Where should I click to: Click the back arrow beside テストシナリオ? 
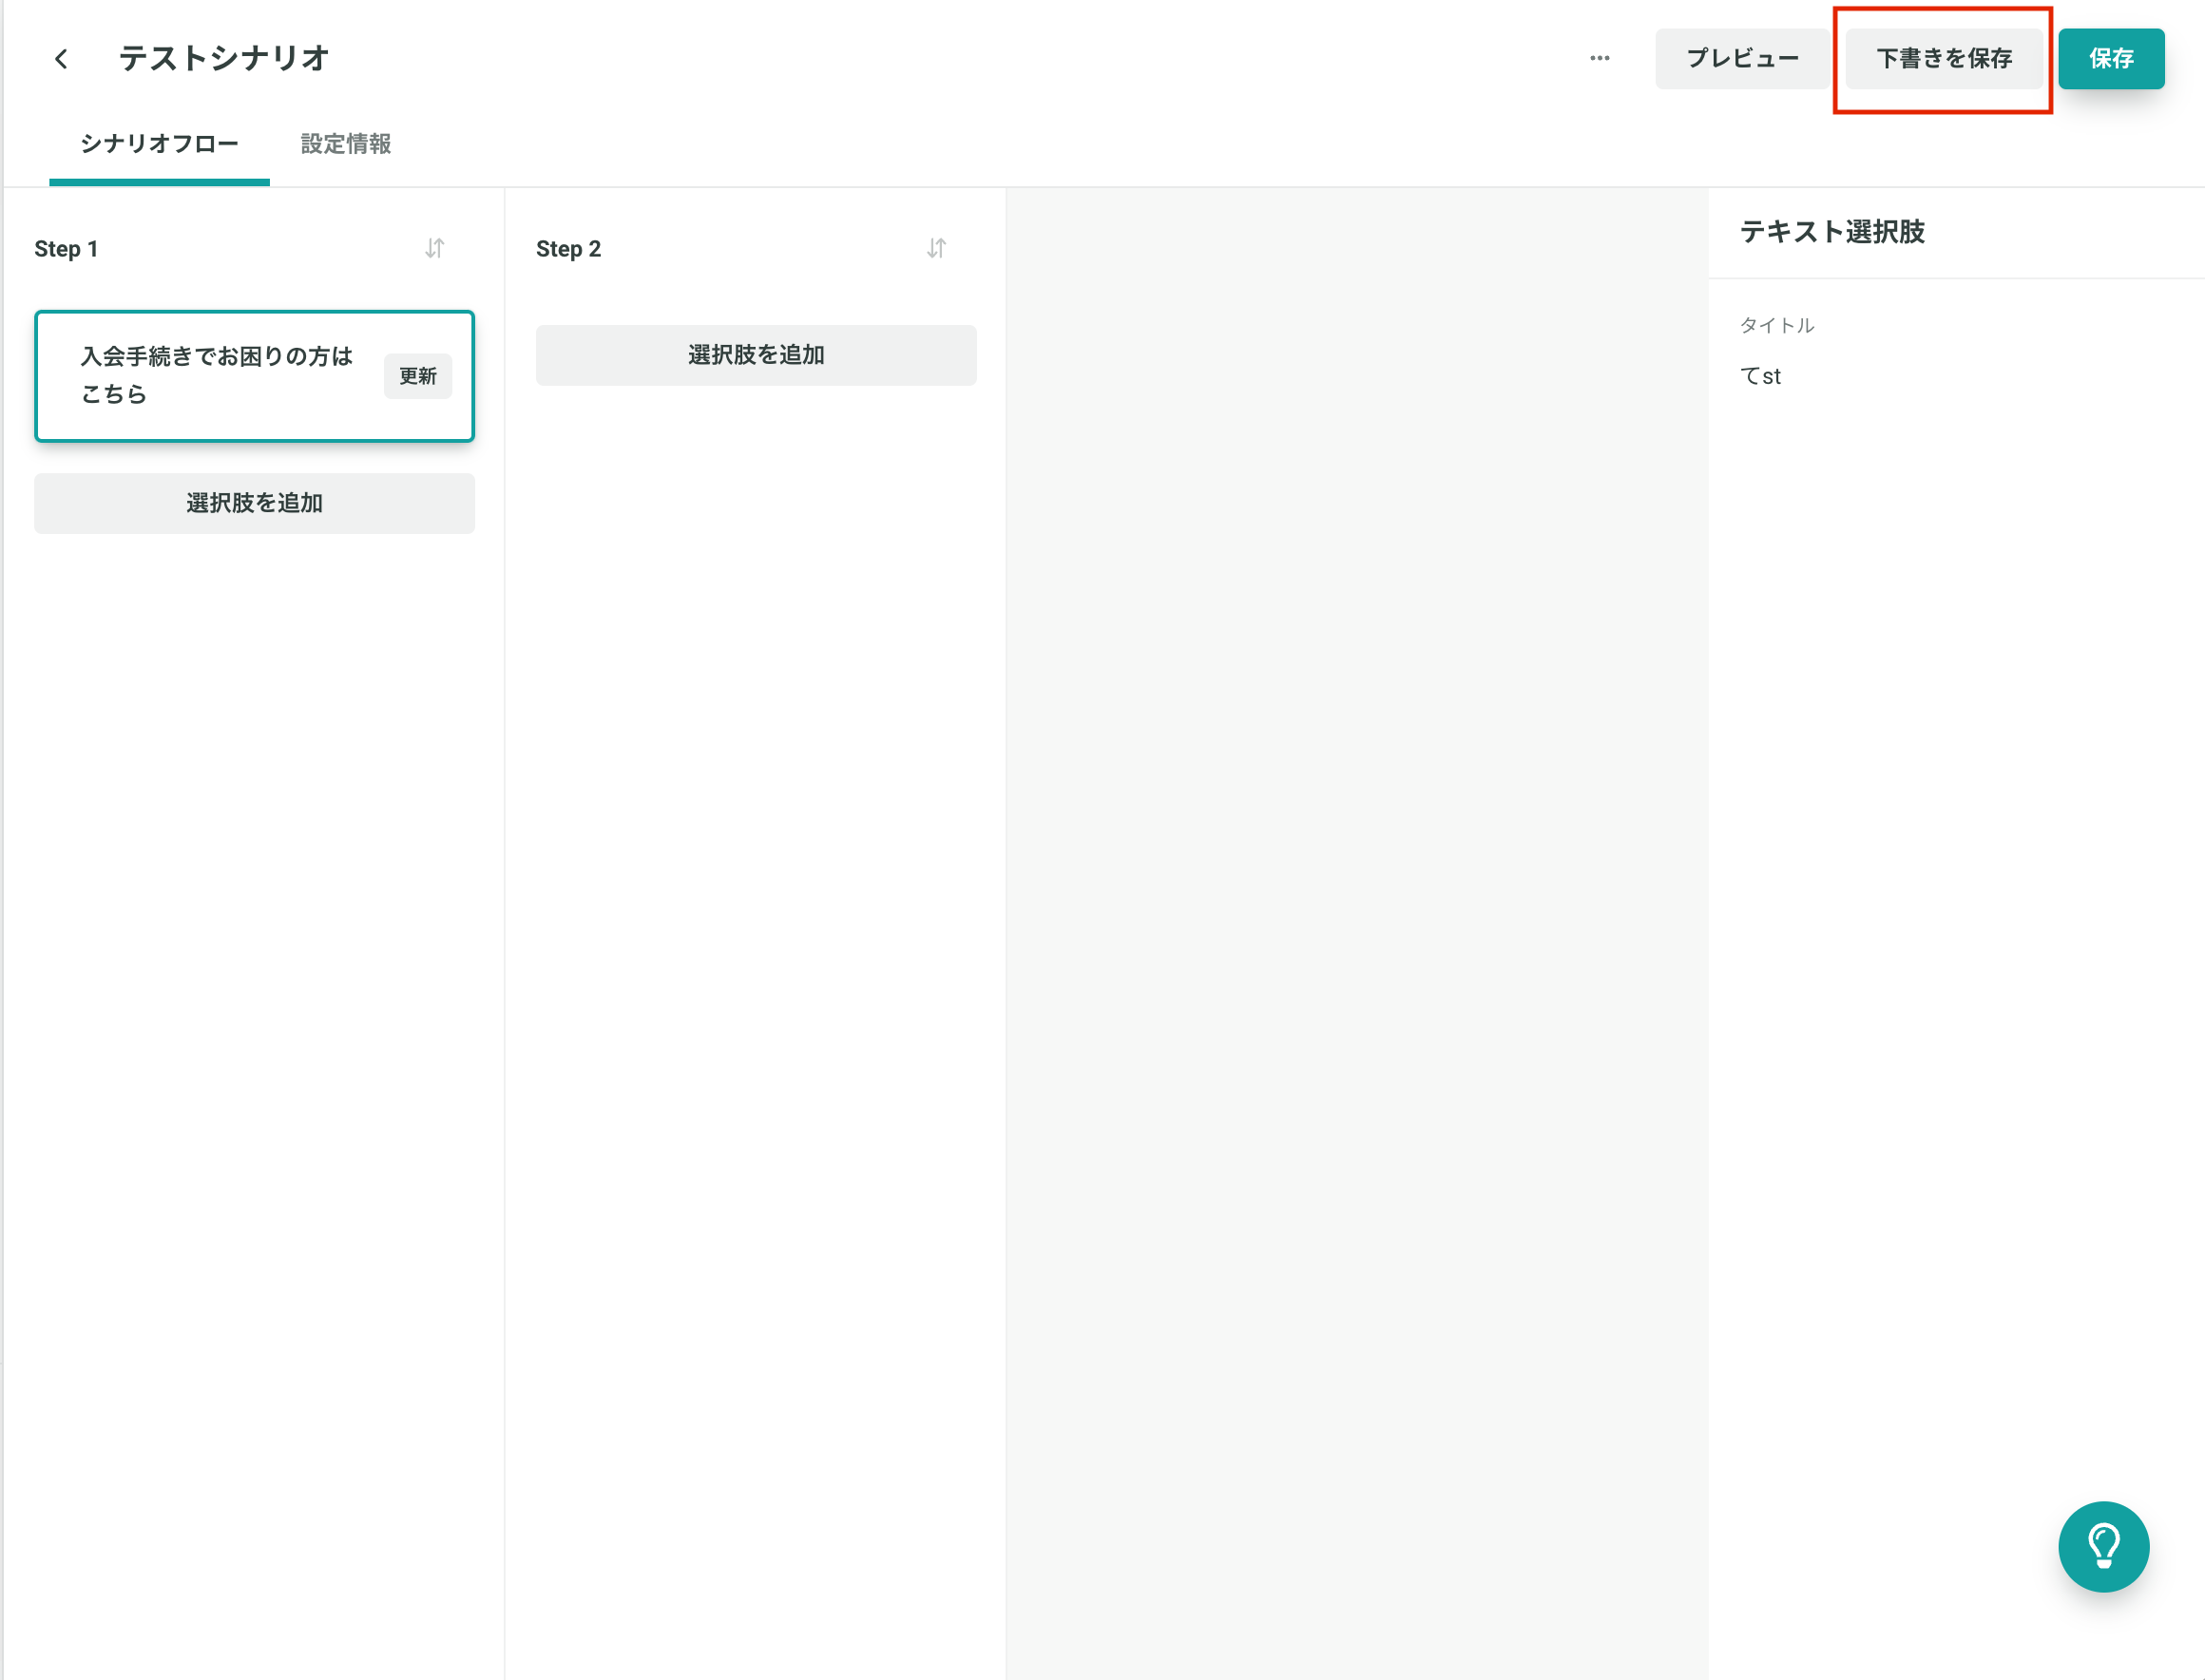(x=61, y=59)
